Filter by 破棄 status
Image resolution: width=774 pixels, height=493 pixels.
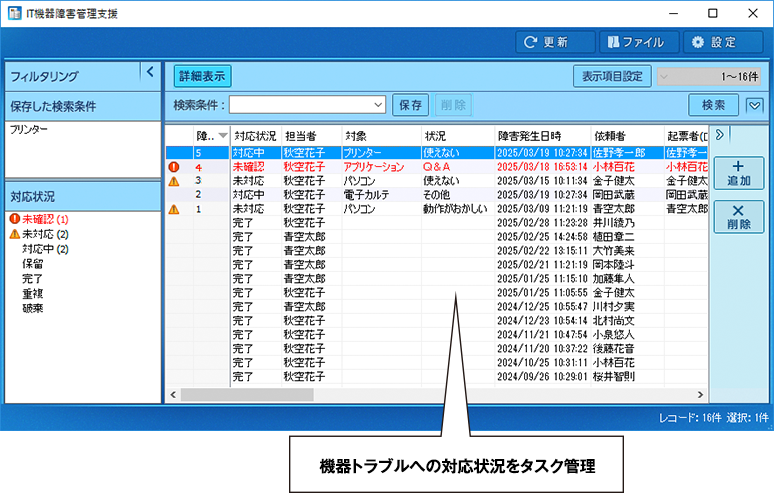click(x=33, y=308)
